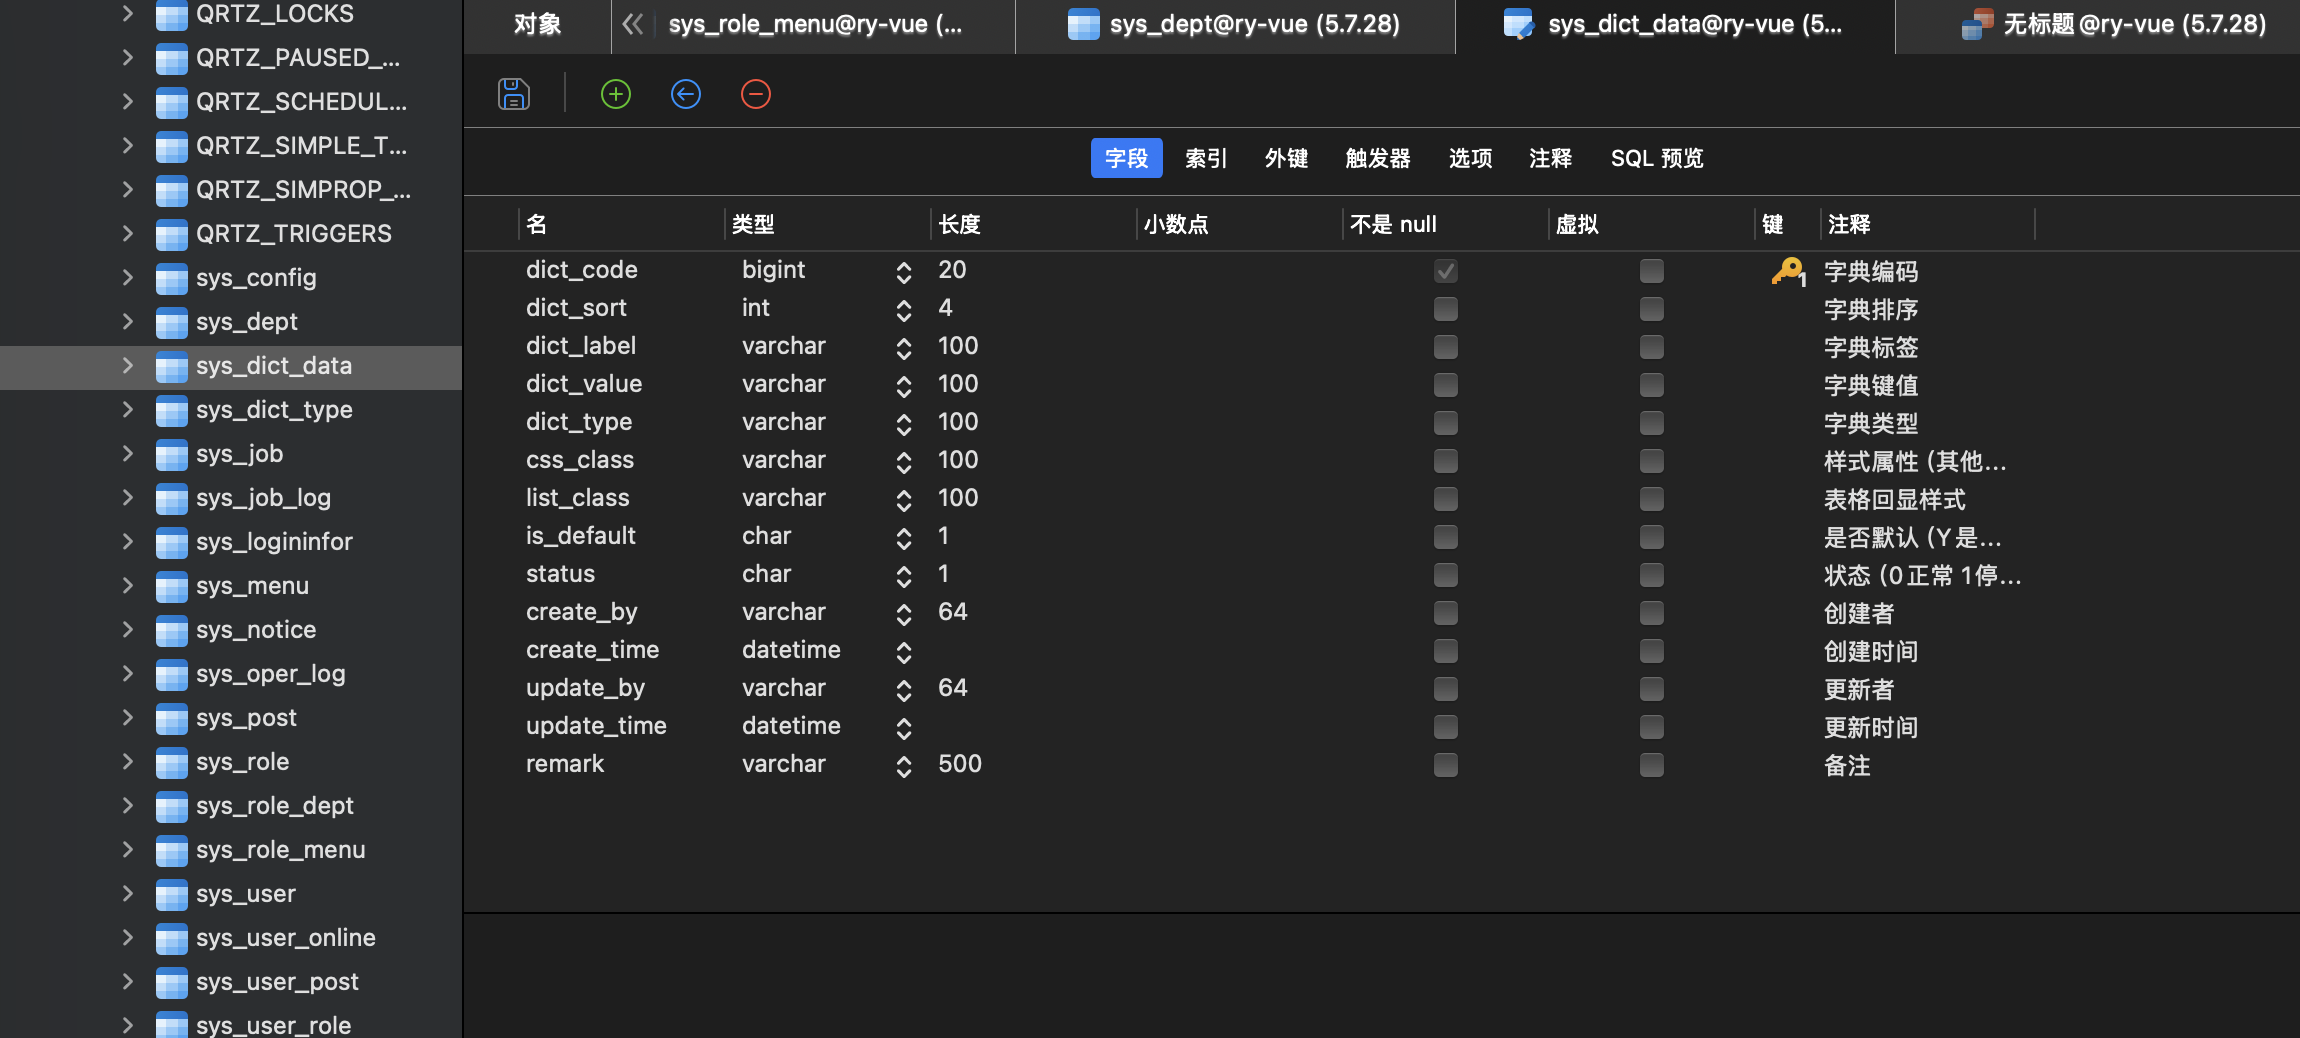Viewport: 2300px width, 1038px height.
Task: Select sys_user_post in sidebar
Action: tap(277, 982)
